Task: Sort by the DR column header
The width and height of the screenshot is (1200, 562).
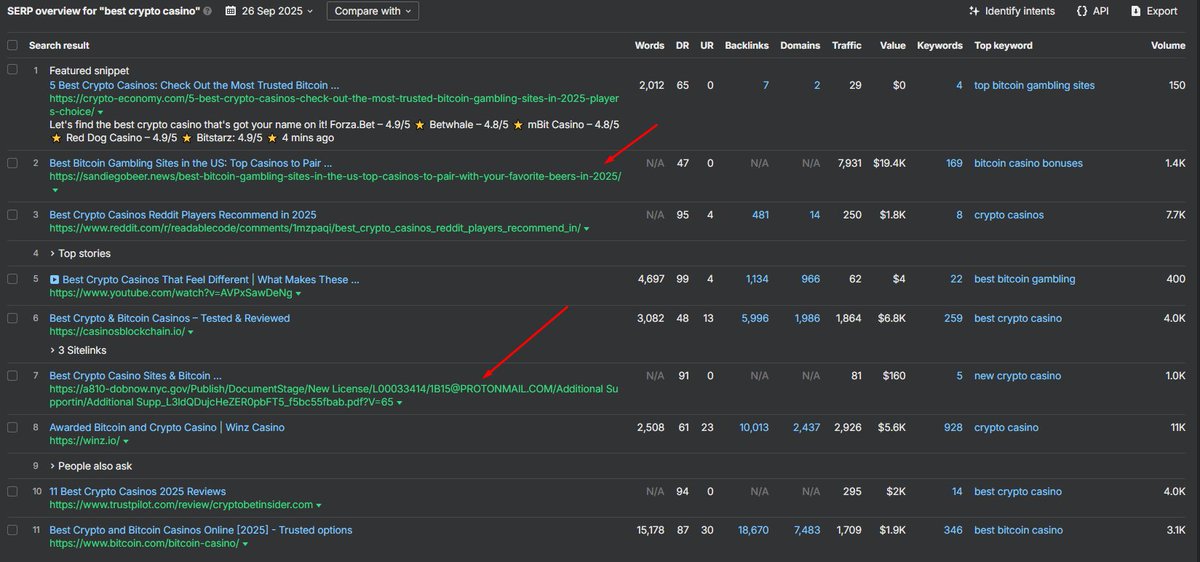Action: [682, 45]
